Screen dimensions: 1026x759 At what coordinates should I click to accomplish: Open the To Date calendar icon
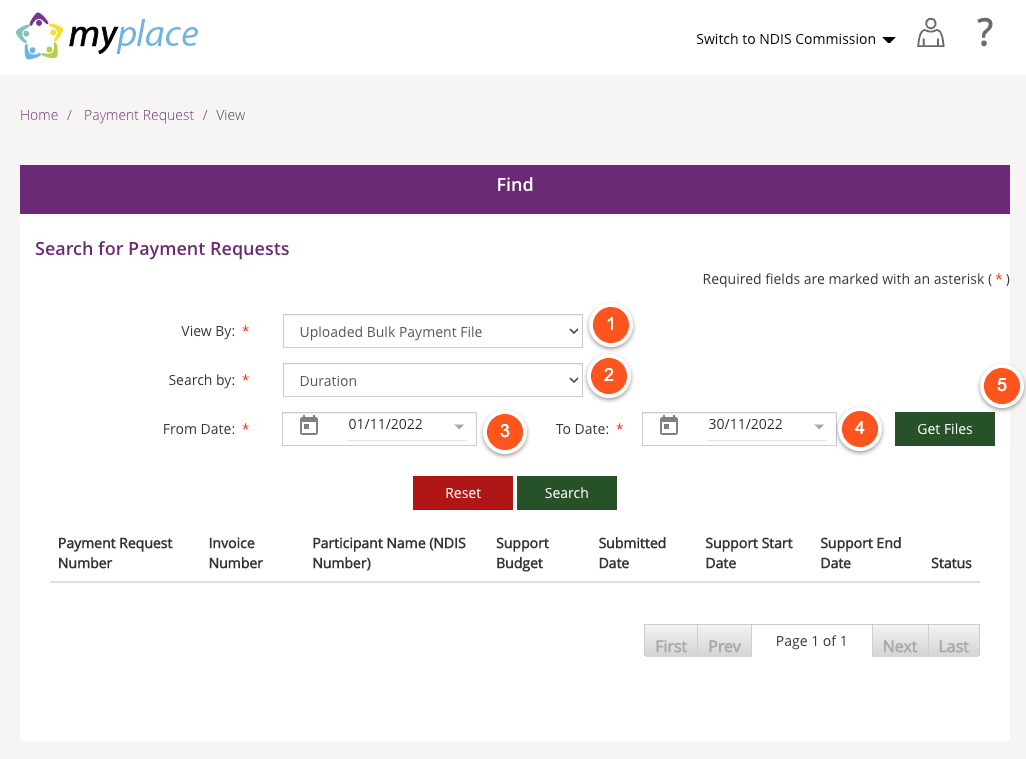669,426
